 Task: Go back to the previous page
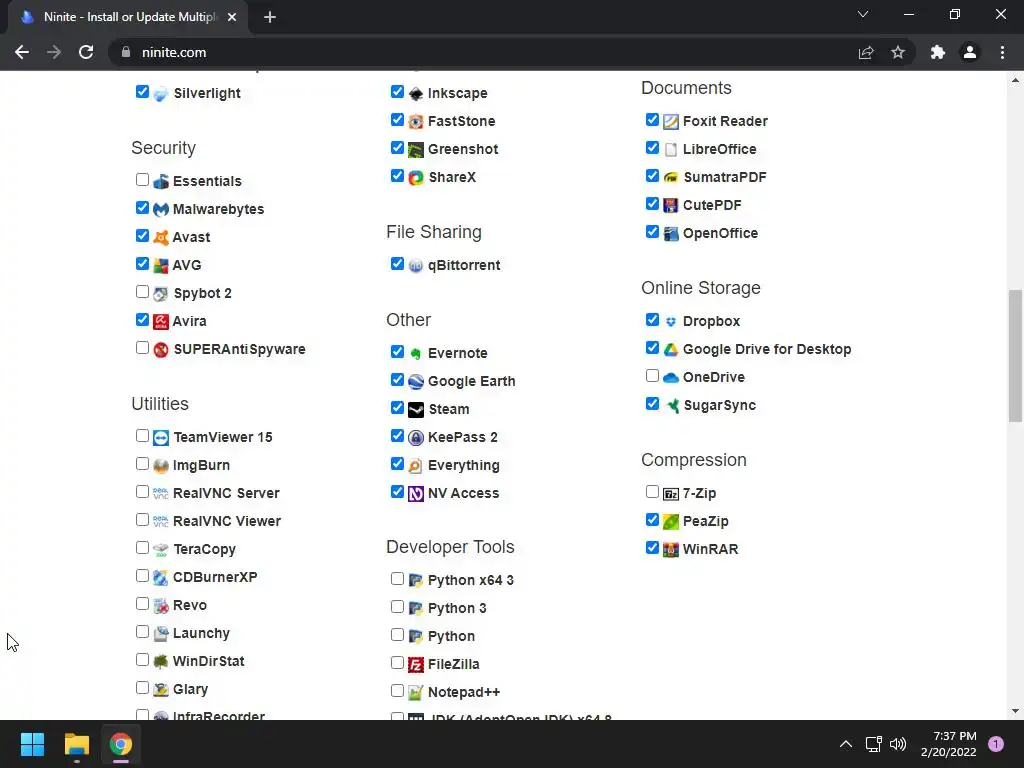click(22, 52)
